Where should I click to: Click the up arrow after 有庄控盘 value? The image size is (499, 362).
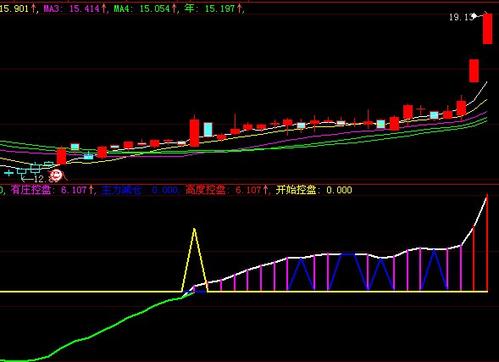tap(91, 190)
